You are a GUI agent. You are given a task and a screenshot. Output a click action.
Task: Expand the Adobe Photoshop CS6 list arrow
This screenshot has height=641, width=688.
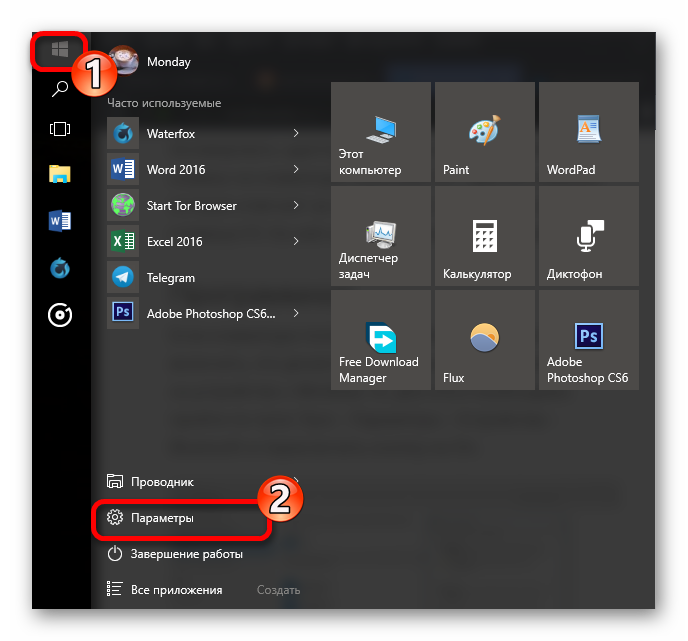pyautogui.click(x=296, y=313)
